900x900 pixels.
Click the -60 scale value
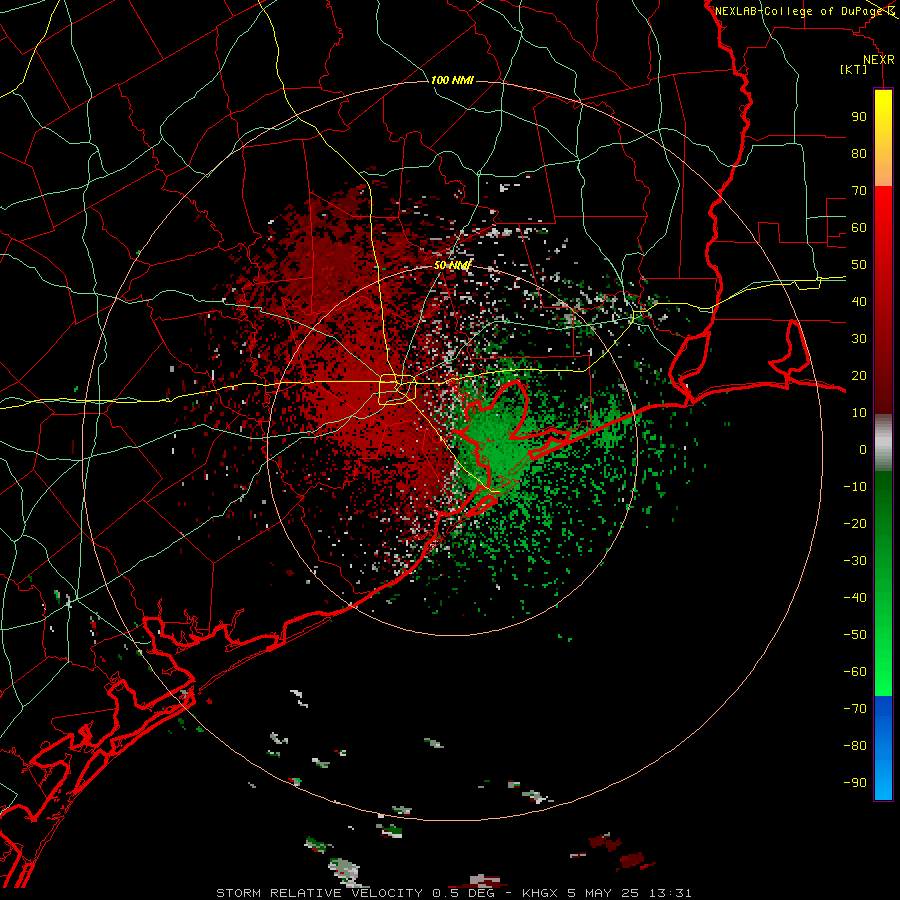855,672
